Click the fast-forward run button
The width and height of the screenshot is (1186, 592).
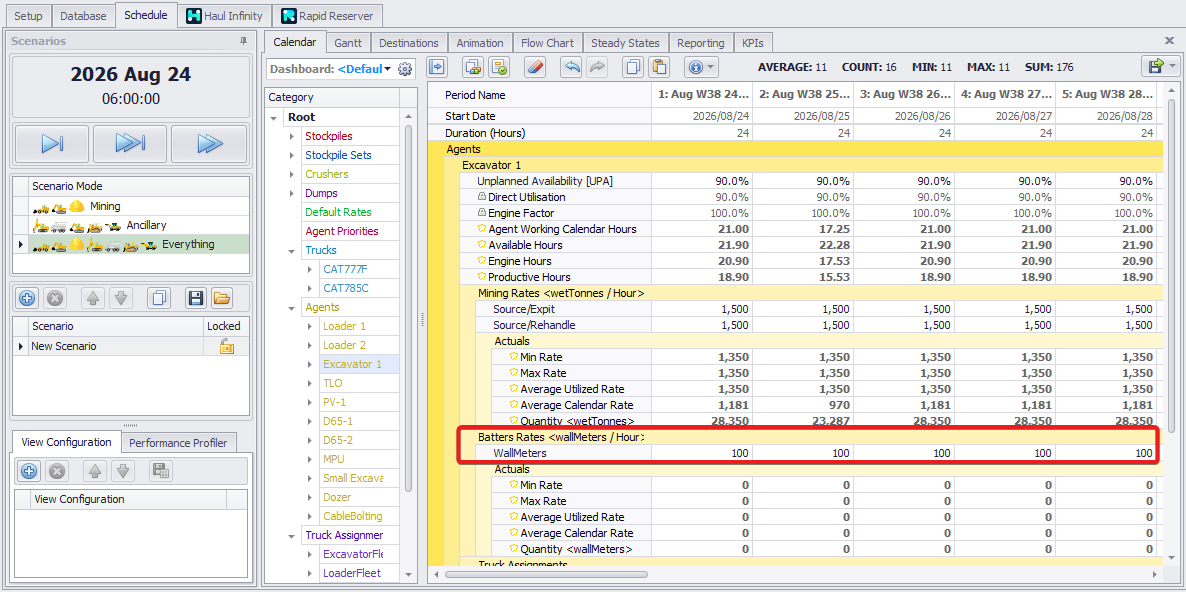(x=209, y=144)
